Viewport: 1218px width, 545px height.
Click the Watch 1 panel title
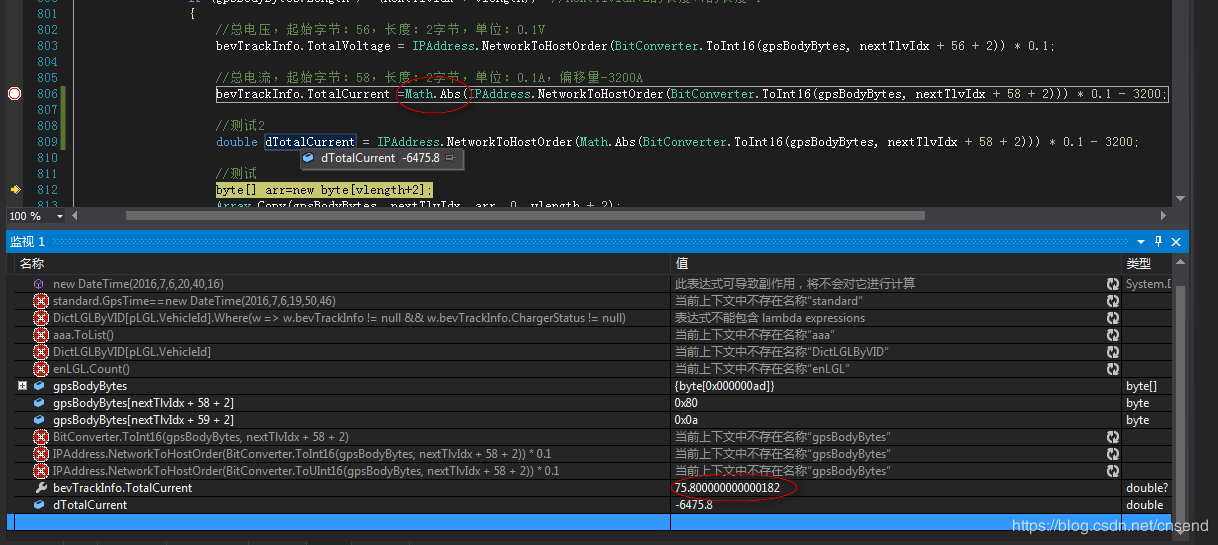point(27,242)
